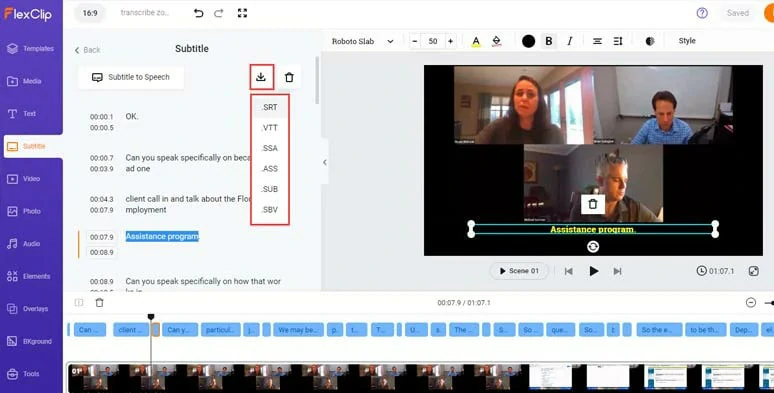This screenshot has height=393, width=774.
Task: Go Back from the Subtitle panel
Action: pyautogui.click(x=87, y=50)
